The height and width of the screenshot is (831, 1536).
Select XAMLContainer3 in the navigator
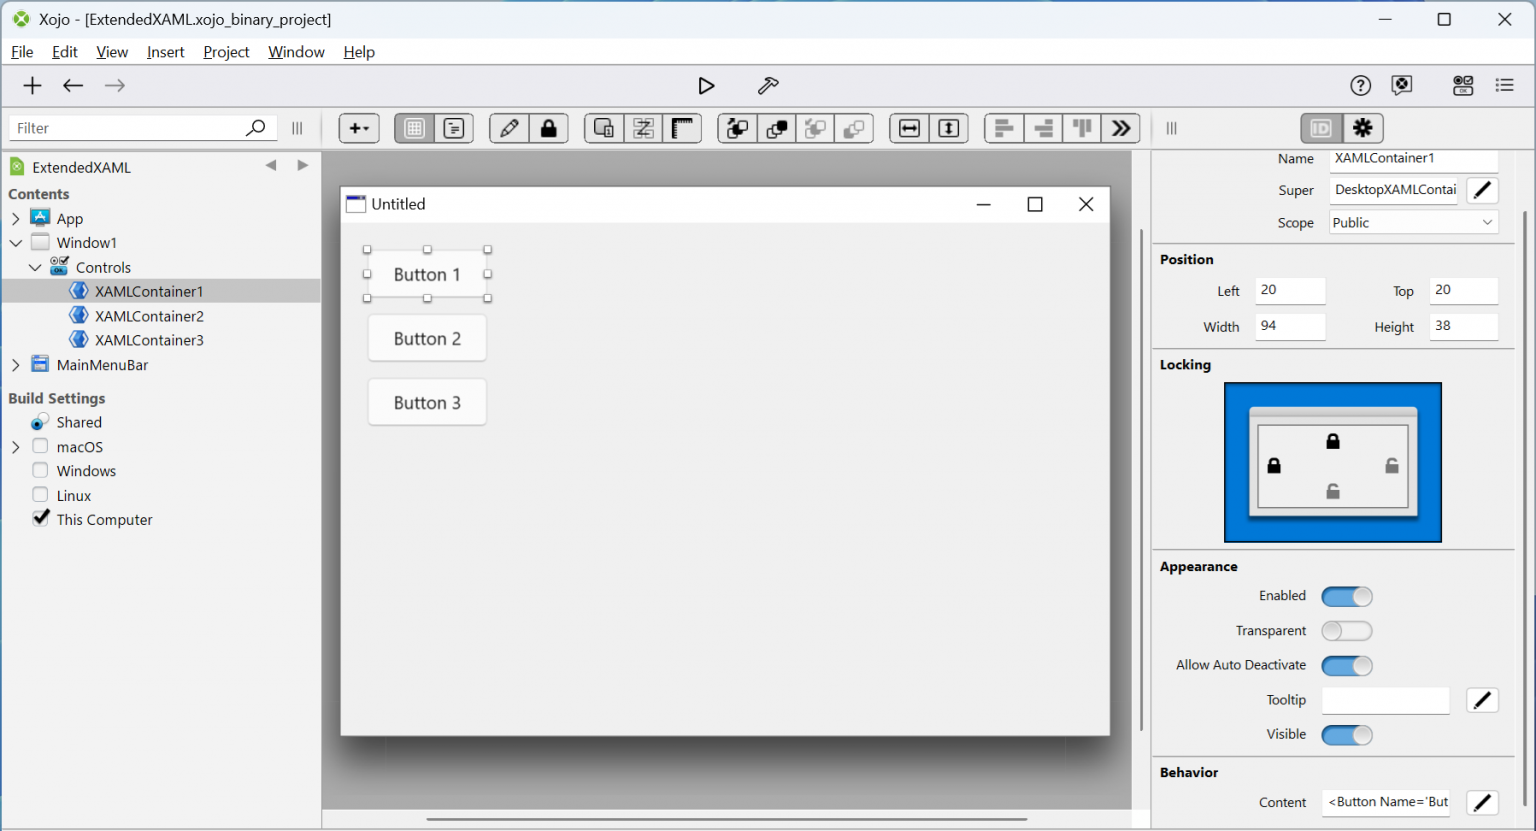(150, 339)
